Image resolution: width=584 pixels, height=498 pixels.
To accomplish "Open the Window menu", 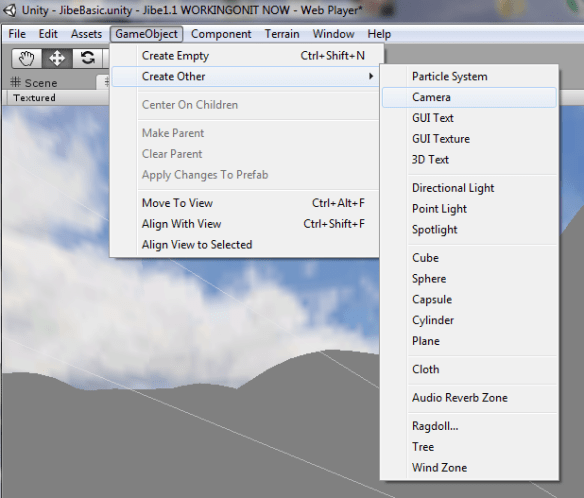I will (x=333, y=34).
